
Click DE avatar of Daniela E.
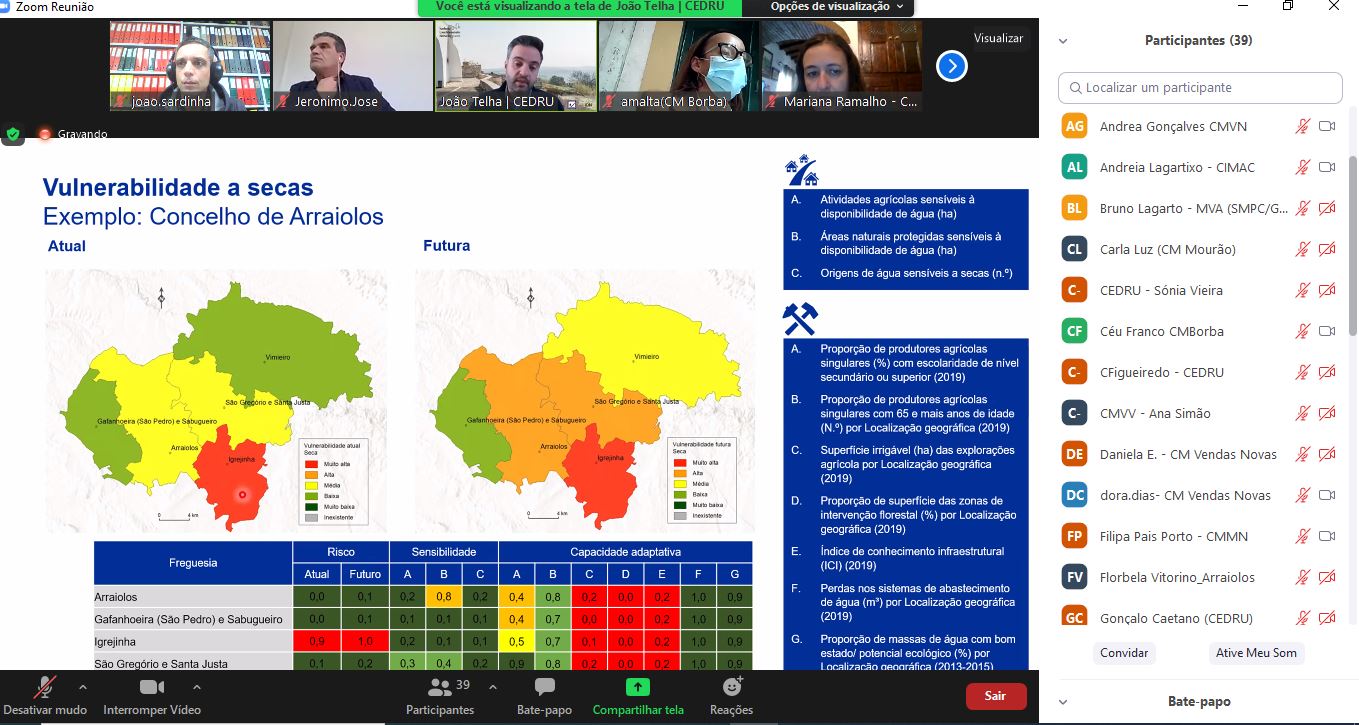point(1074,454)
